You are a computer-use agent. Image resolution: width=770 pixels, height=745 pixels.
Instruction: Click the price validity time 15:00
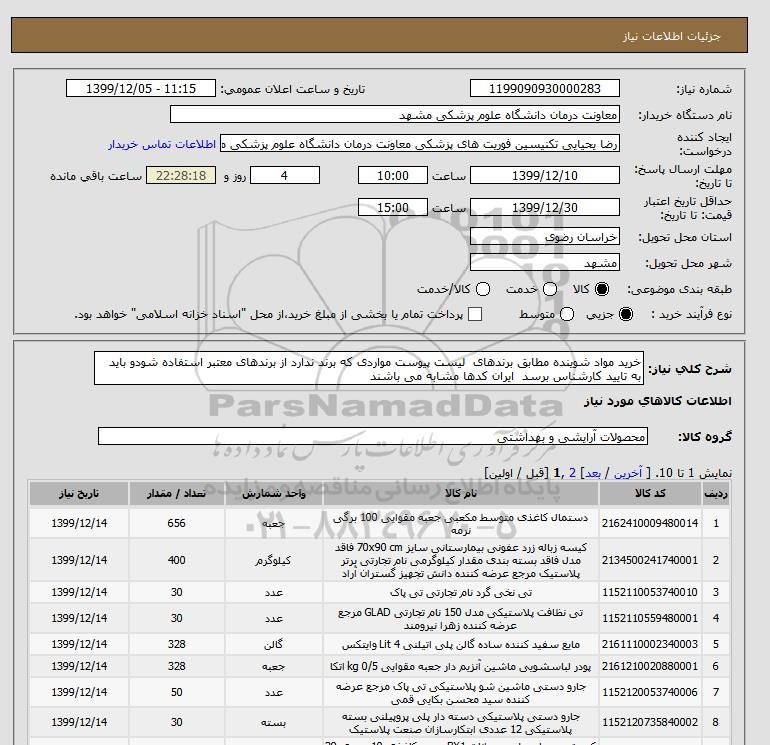point(393,207)
